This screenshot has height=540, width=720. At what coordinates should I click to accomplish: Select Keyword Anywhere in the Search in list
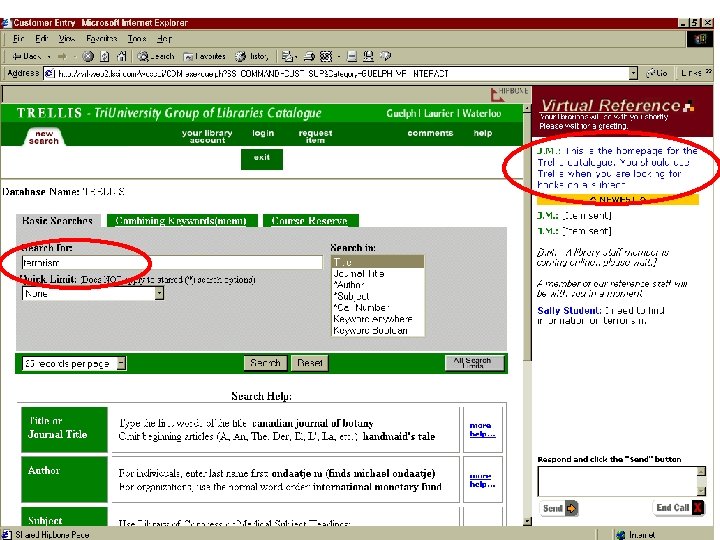coord(377,319)
